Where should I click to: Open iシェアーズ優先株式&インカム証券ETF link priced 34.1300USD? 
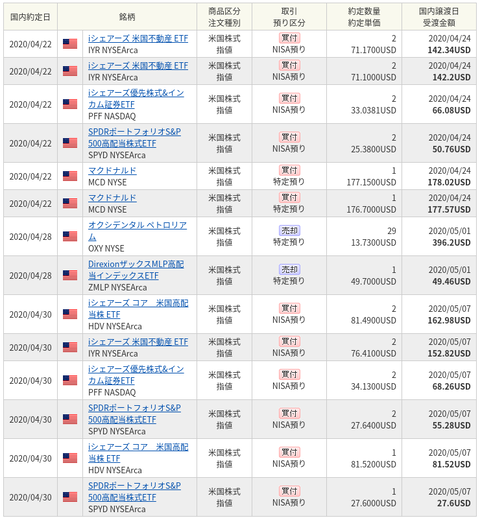pos(136,375)
